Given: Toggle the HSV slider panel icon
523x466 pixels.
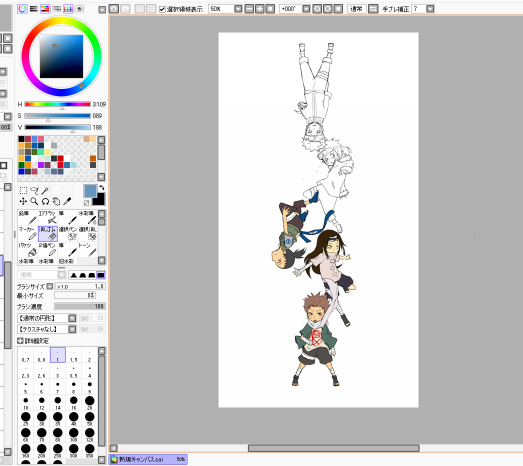Looking at the screenshot, I should click(45, 9).
